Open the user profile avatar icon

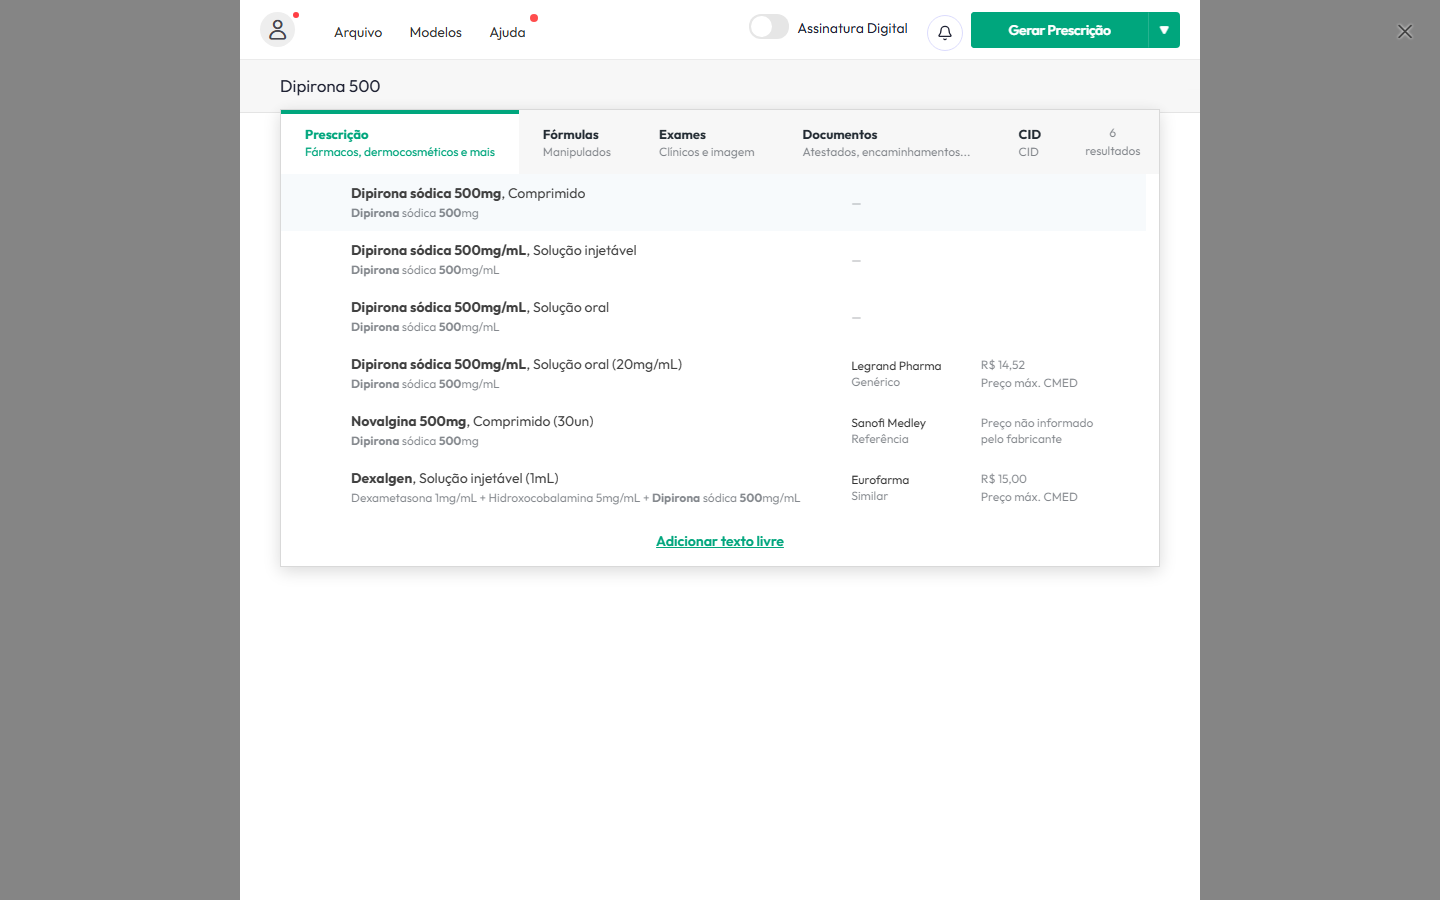pyautogui.click(x=278, y=30)
